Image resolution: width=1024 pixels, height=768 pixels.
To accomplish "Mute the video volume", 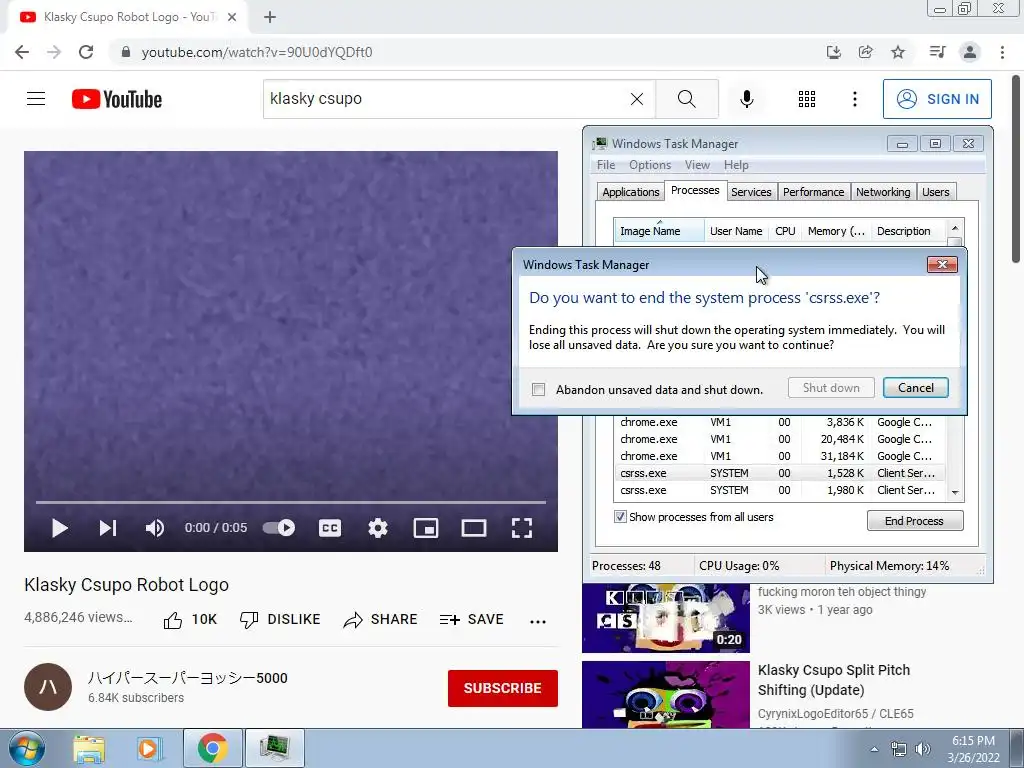I will tap(155, 528).
